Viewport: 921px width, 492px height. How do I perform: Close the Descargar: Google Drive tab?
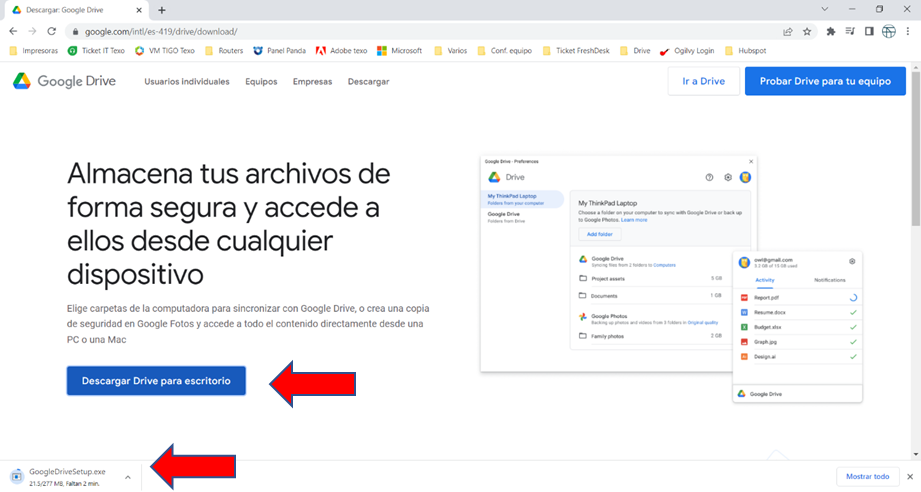tap(139, 10)
